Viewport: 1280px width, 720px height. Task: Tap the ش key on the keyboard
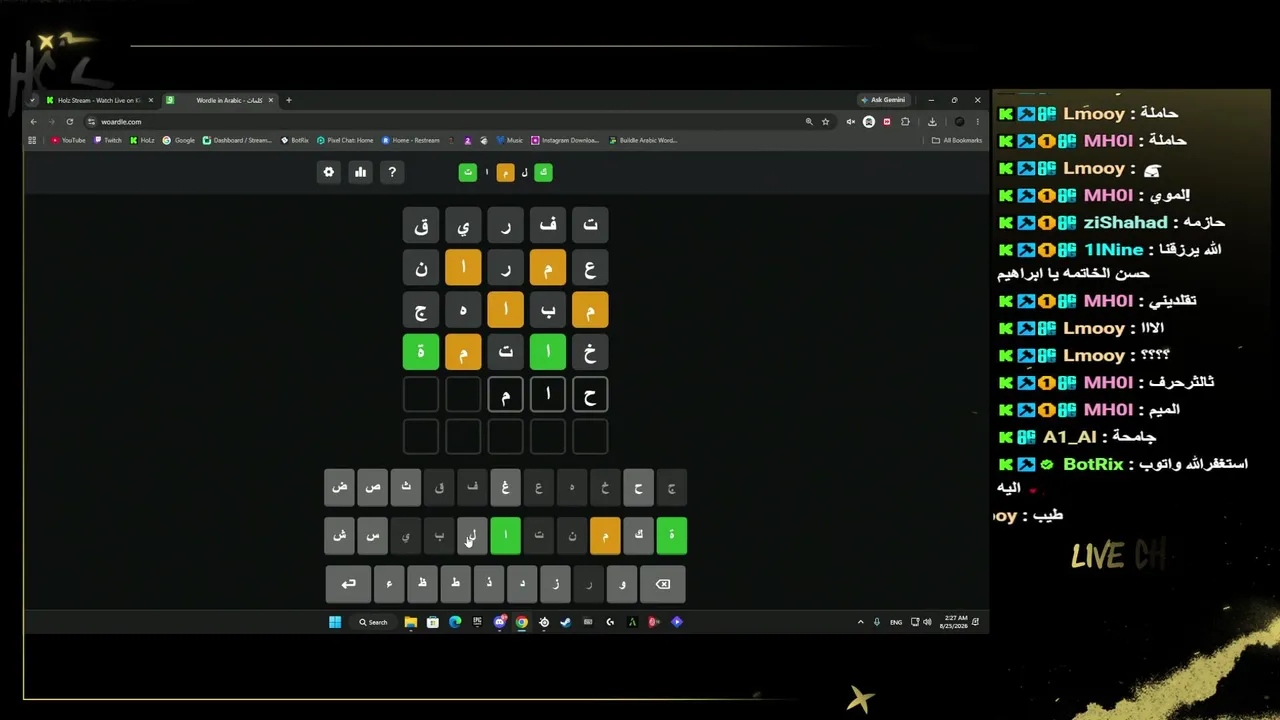[339, 536]
